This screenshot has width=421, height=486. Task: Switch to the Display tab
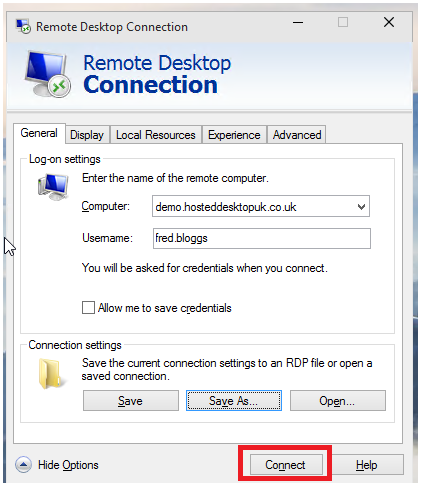pyautogui.click(x=87, y=135)
